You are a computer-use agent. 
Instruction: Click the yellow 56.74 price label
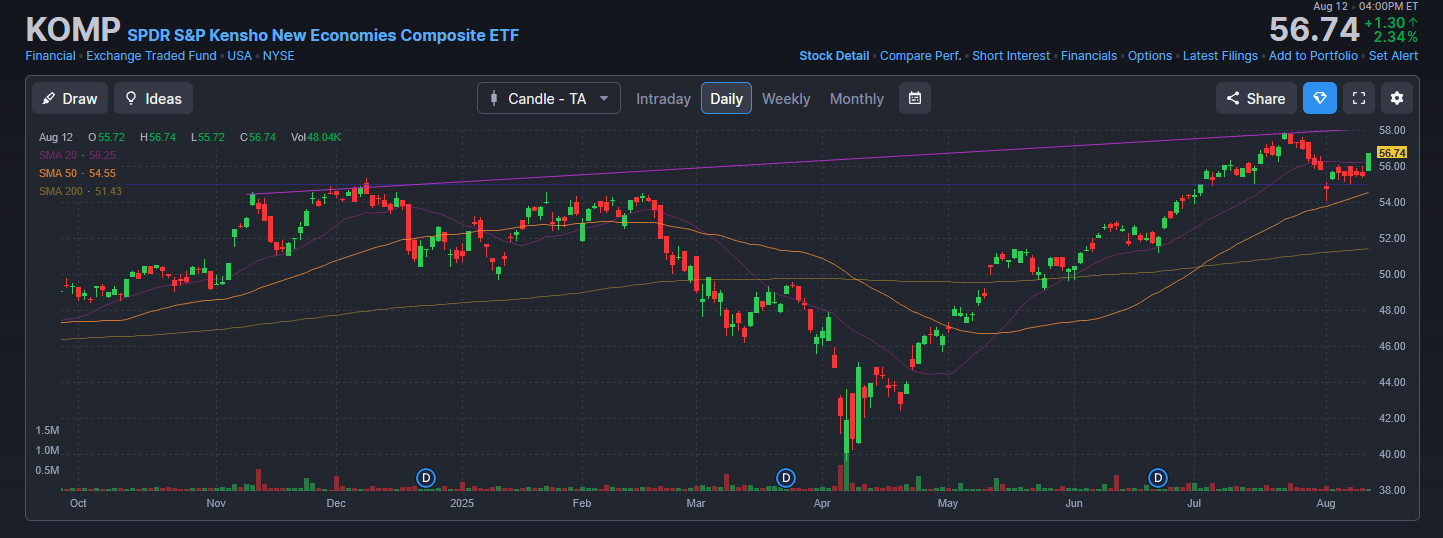click(1392, 152)
